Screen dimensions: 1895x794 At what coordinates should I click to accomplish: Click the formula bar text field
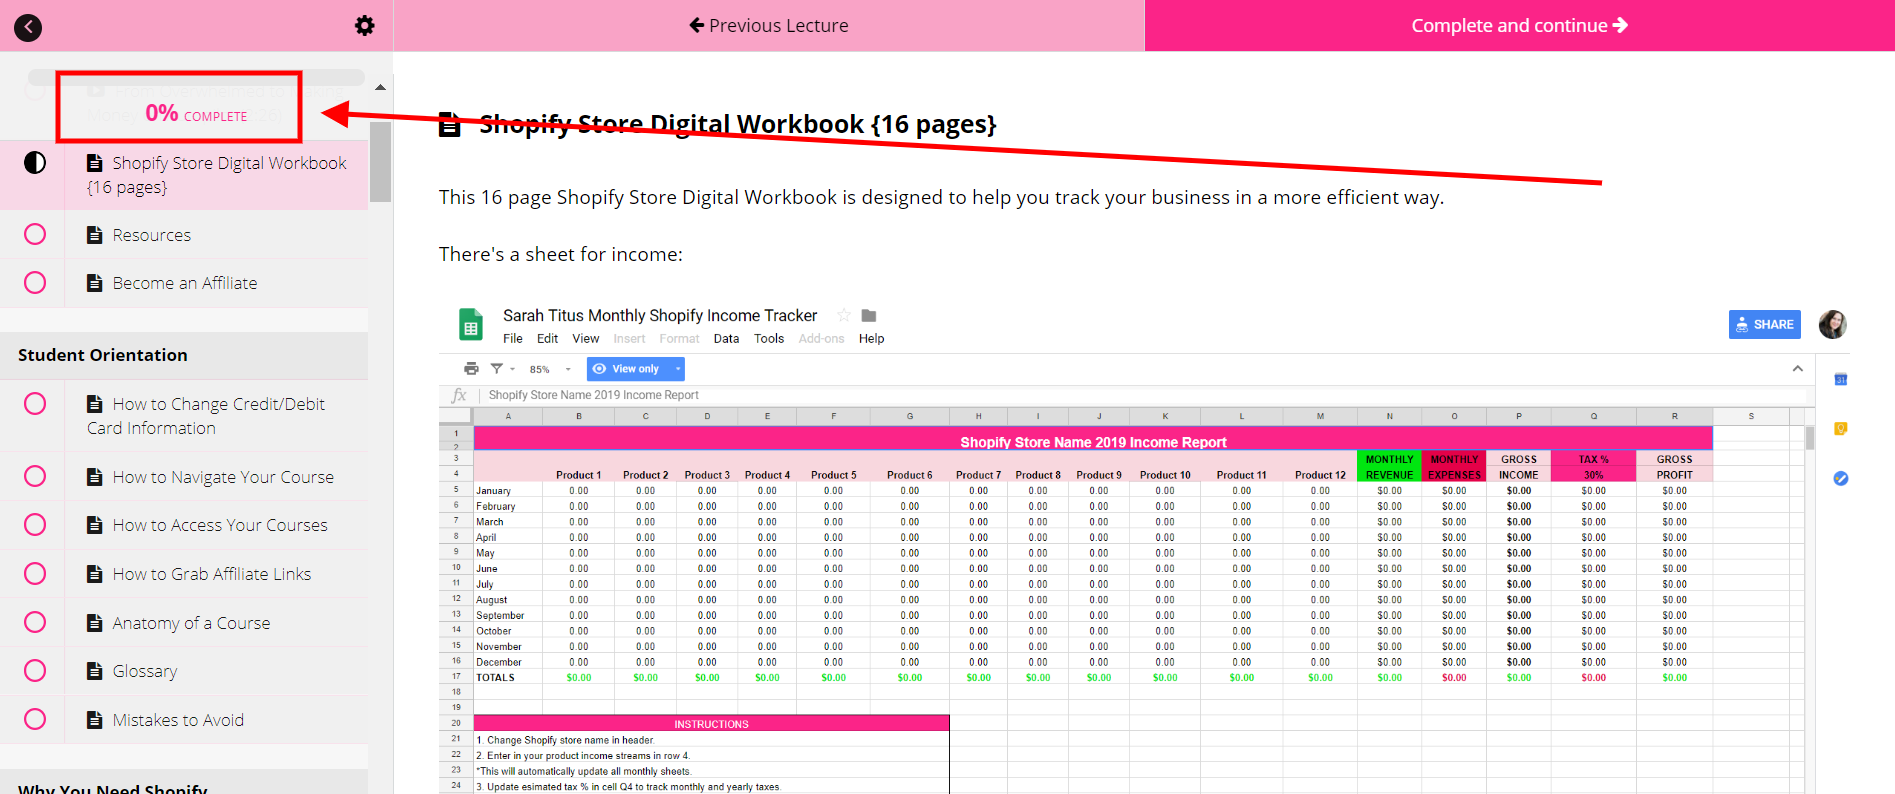pyautogui.click(x=1145, y=395)
